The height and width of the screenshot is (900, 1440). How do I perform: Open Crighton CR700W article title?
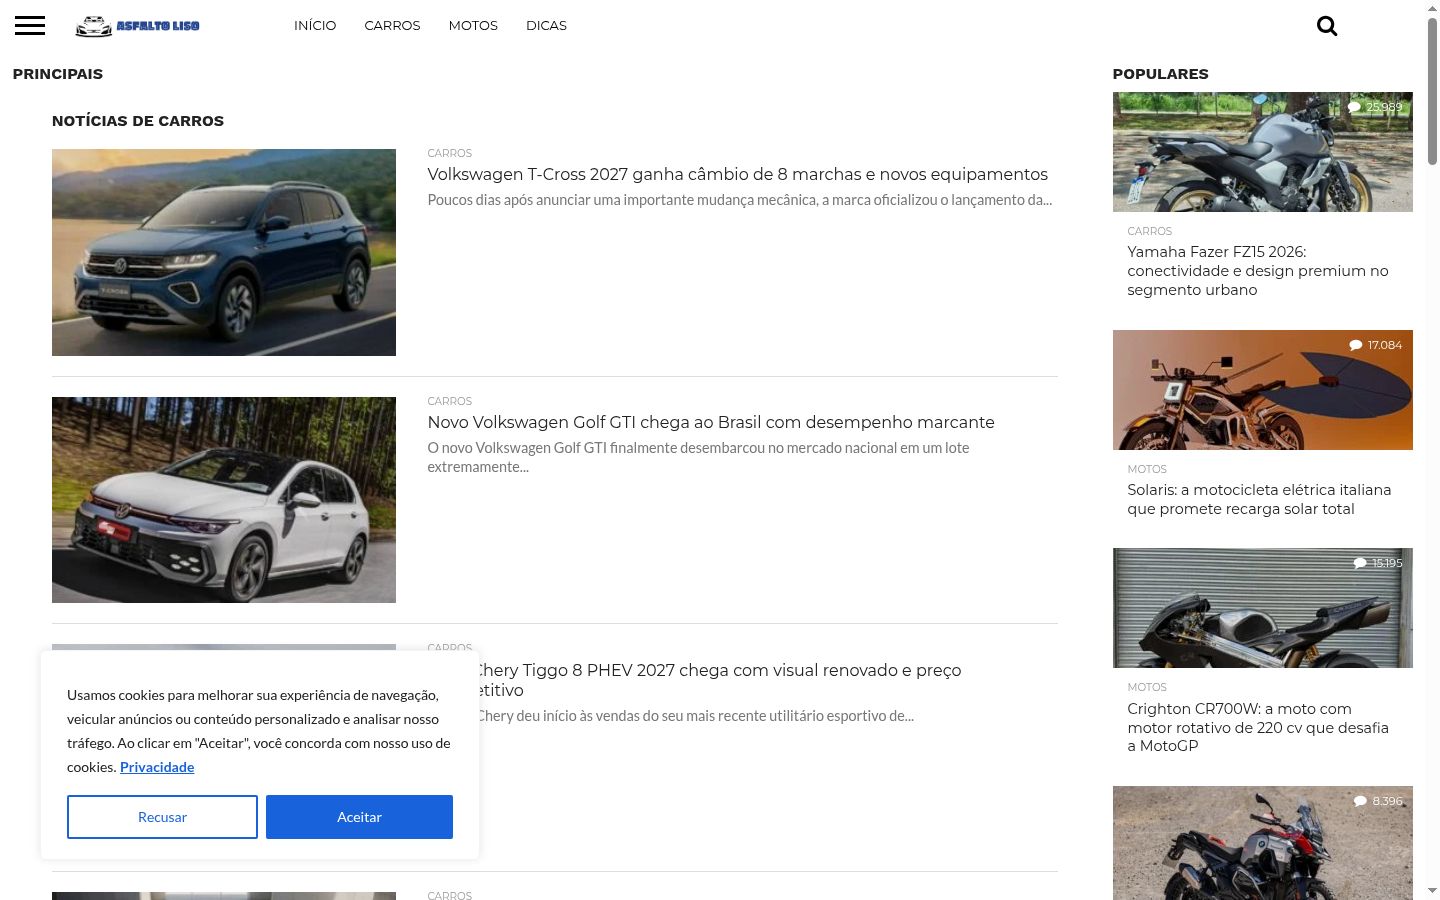coord(1258,727)
